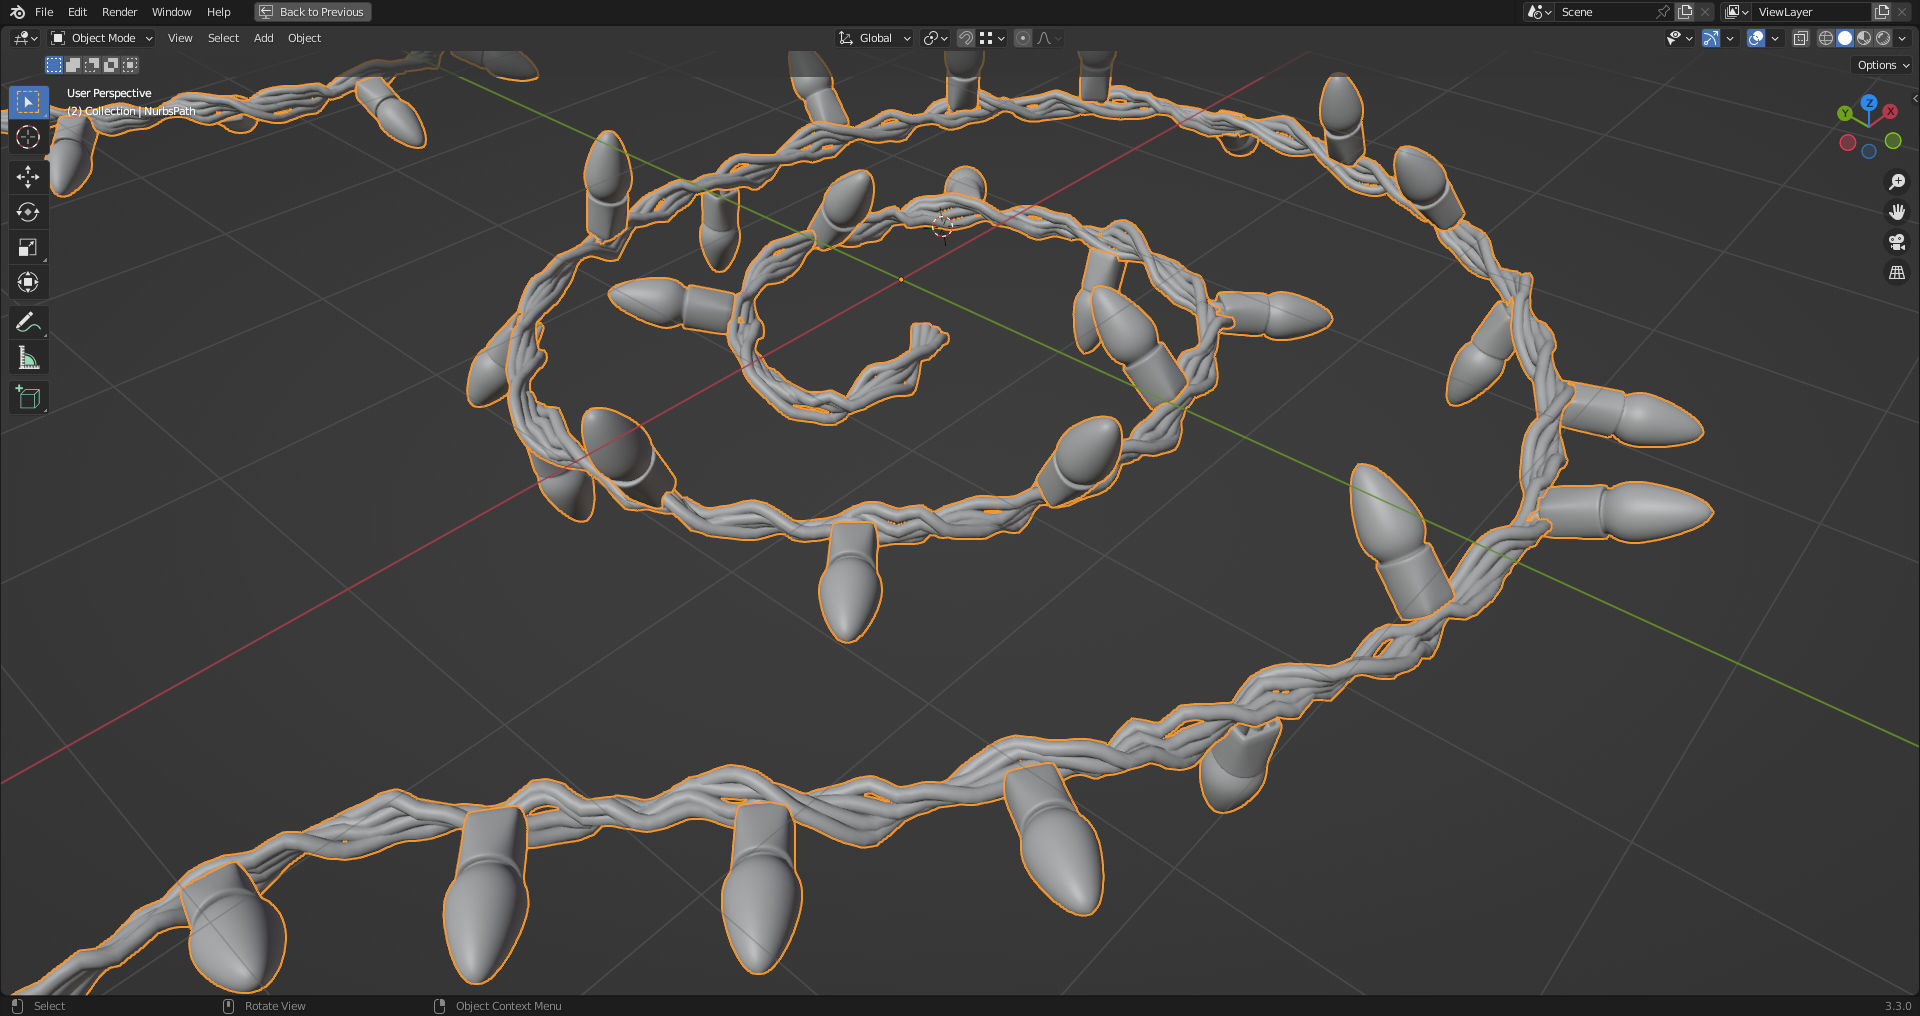This screenshot has height=1016, width=1920.
Task: Pick the Scale tool
Action: point(28,247)
